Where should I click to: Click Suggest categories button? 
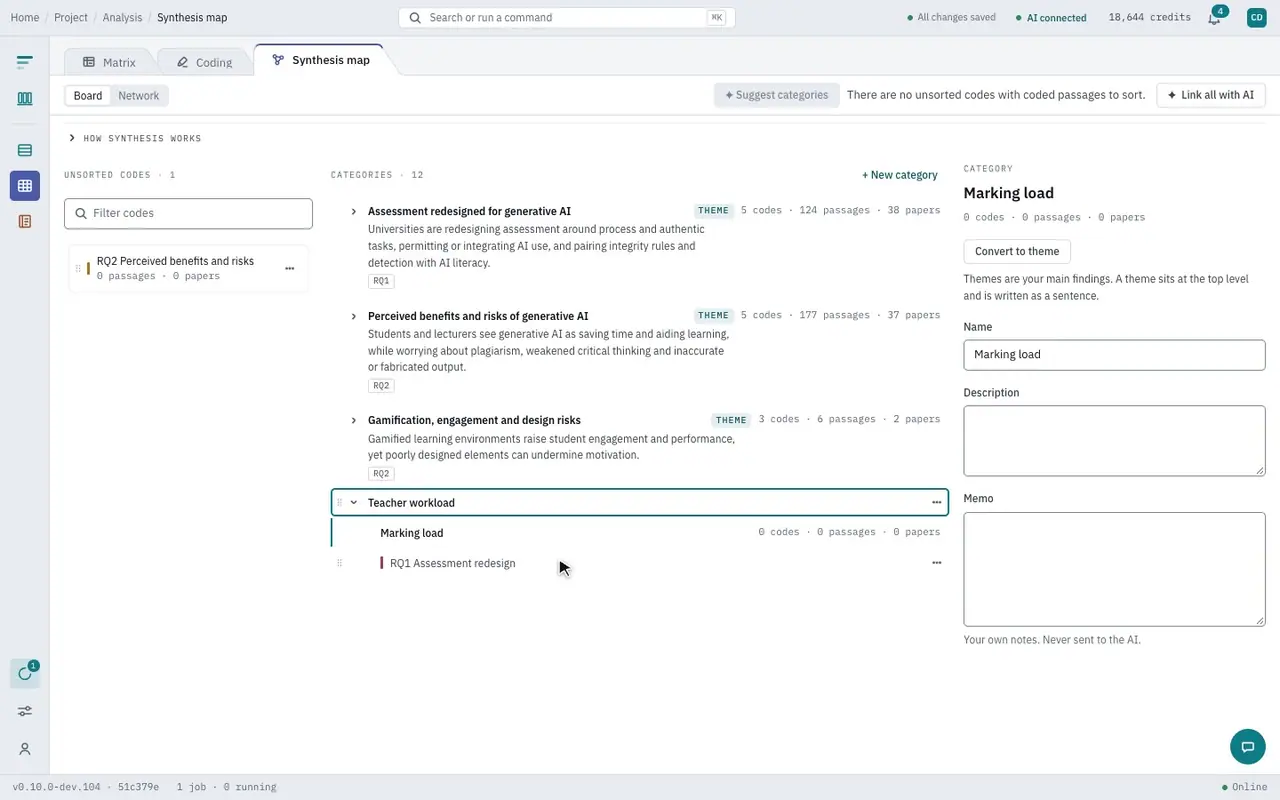777,95
